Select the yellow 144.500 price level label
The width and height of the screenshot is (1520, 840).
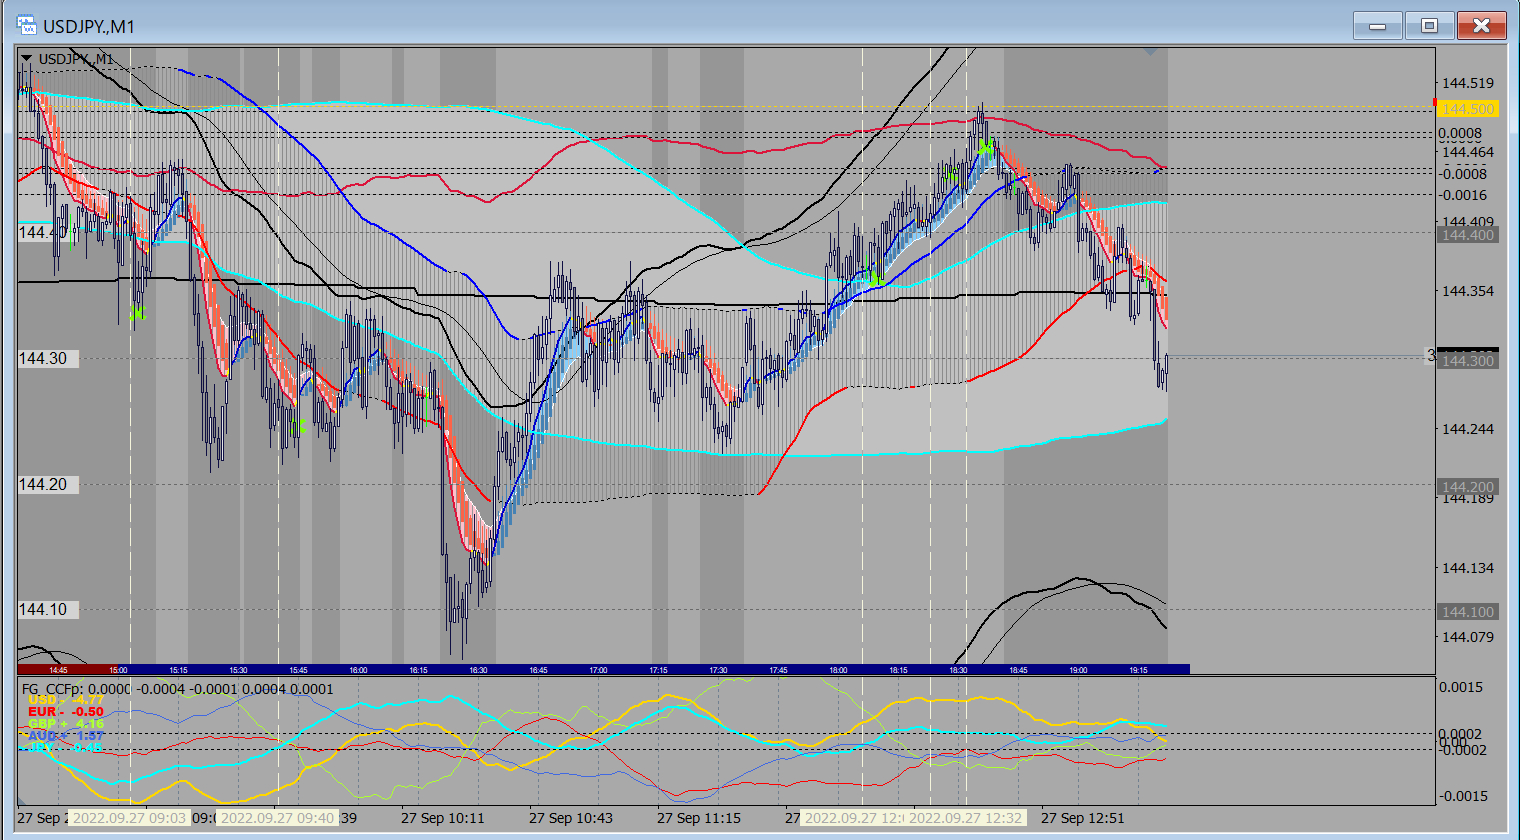pyautogui.click(x=1468, y=109)
